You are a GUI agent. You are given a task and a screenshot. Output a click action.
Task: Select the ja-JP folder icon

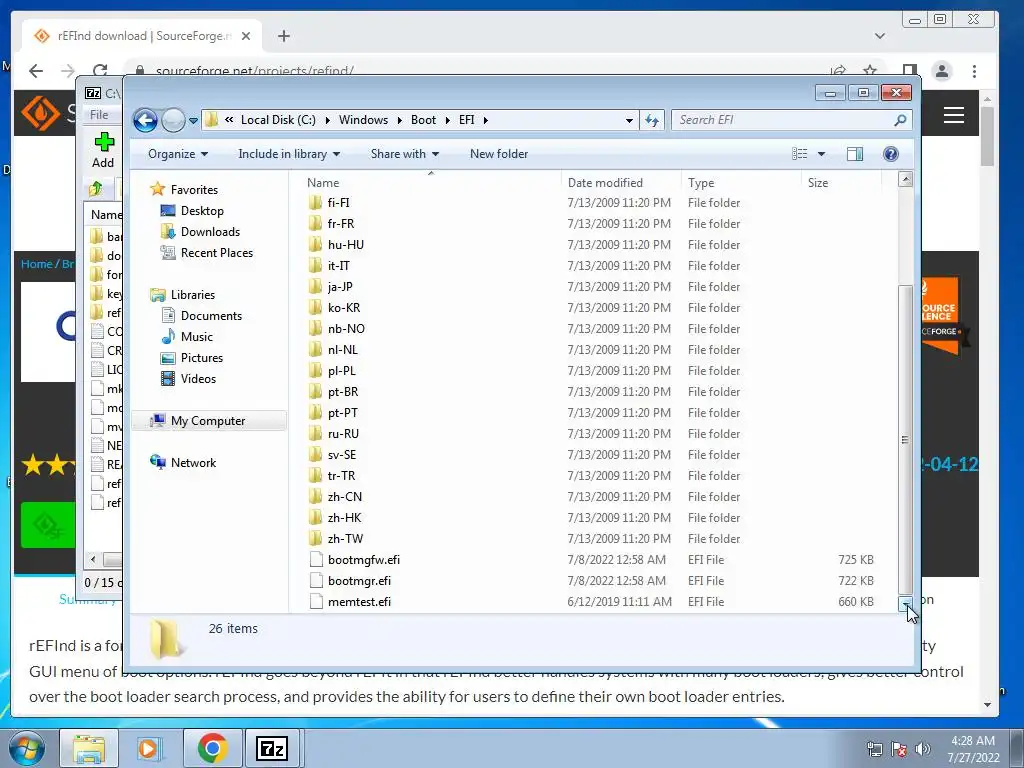pos(315,287)
